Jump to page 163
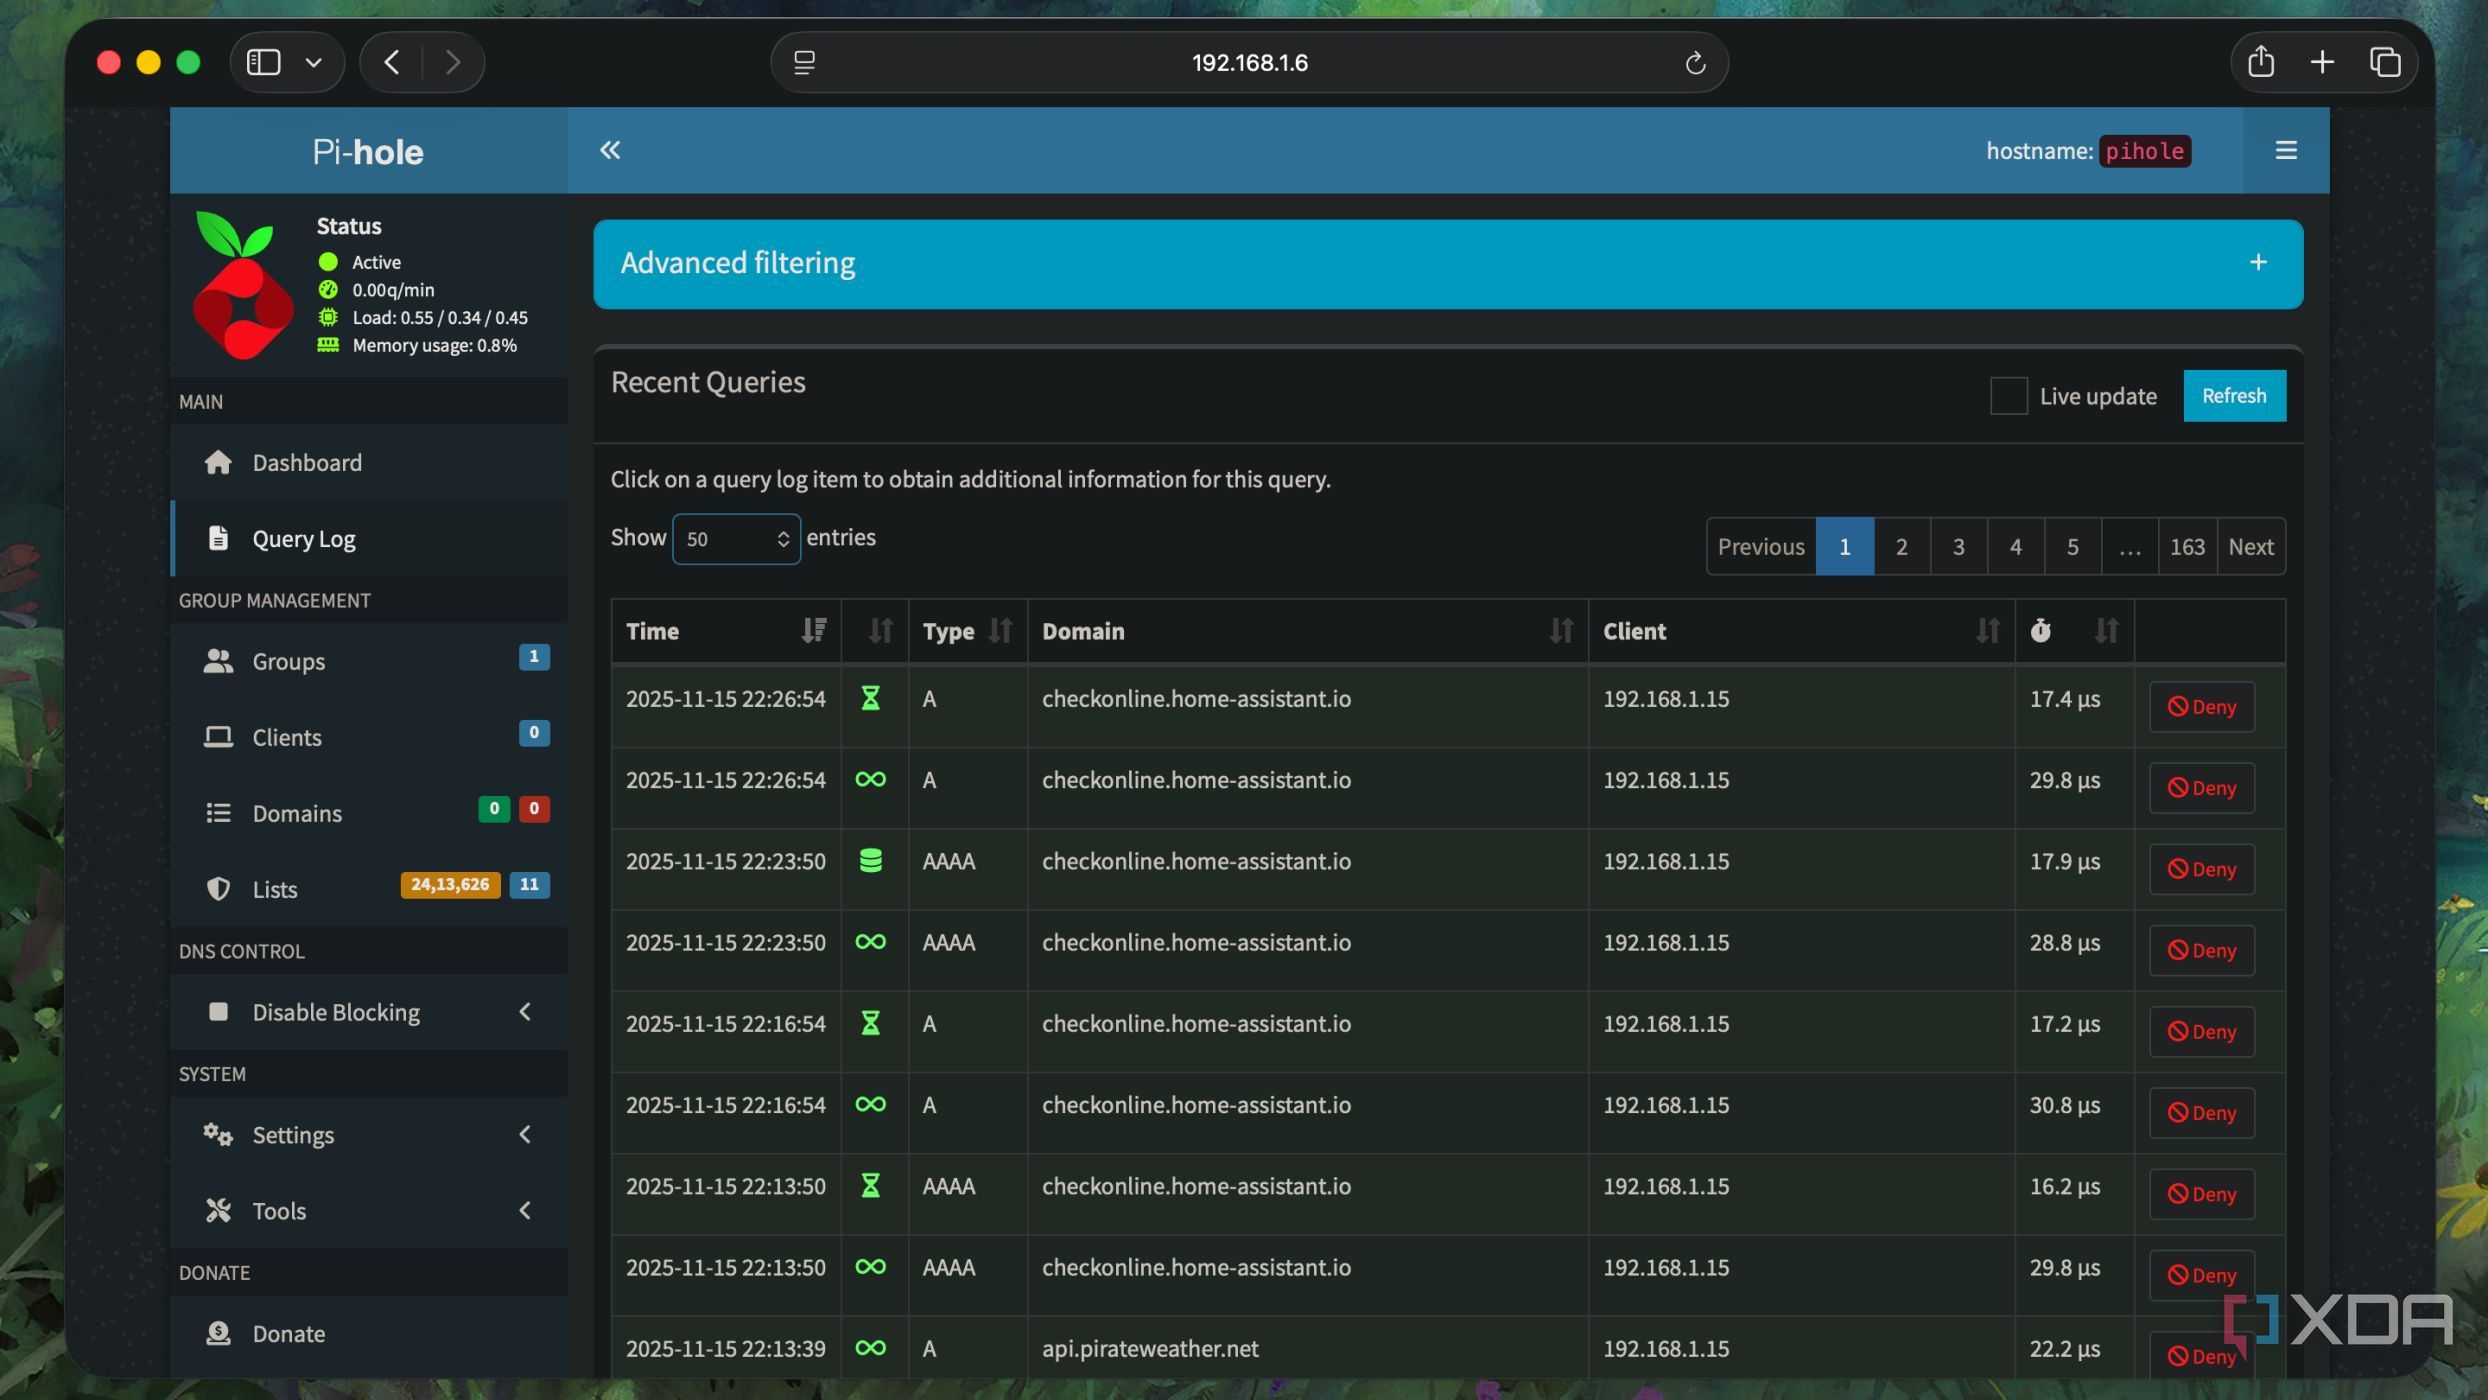This screenshot has height=1400, width=2488. coord(2186,547)
